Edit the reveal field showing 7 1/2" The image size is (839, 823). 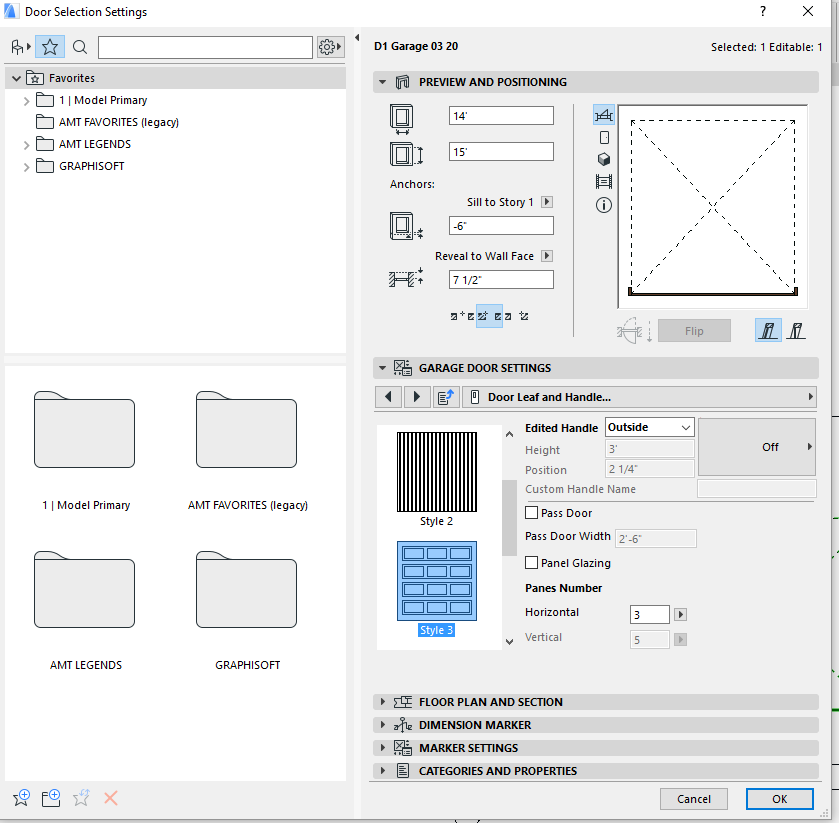pos(501,279)
